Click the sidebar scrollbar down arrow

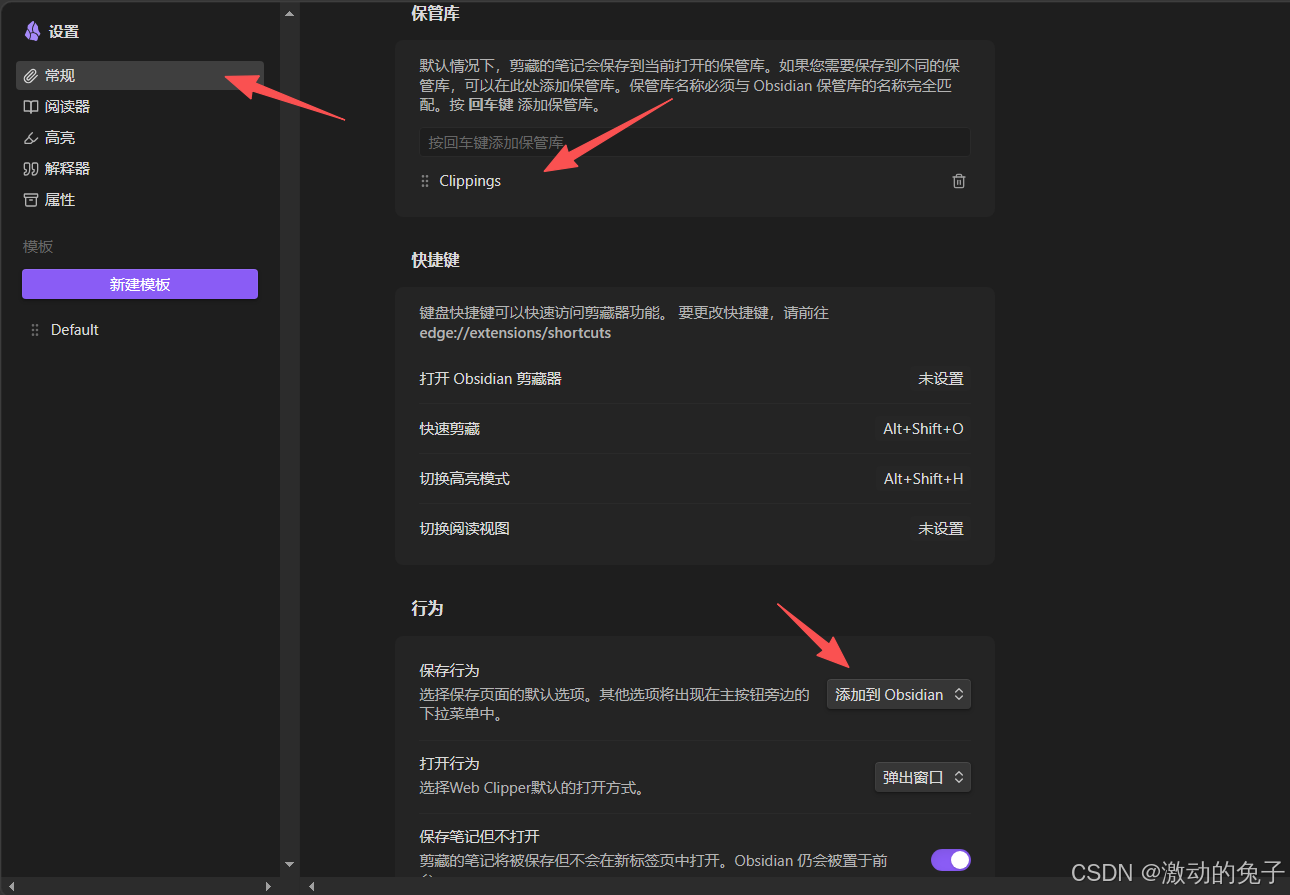click(289, 864)
